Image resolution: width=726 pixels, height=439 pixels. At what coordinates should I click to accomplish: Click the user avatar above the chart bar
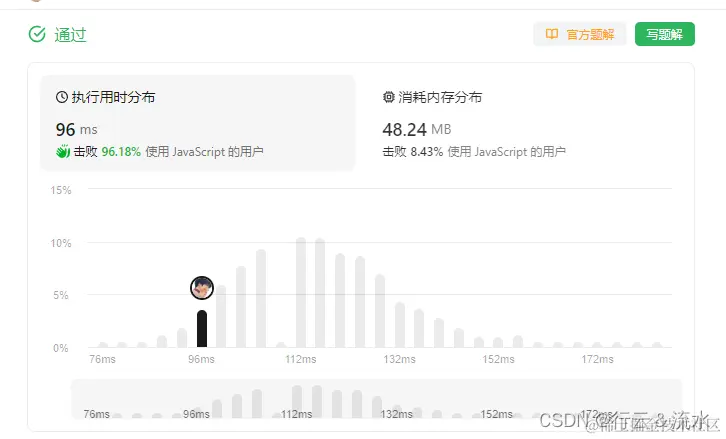pyautogui.click(x=202, y=288)
